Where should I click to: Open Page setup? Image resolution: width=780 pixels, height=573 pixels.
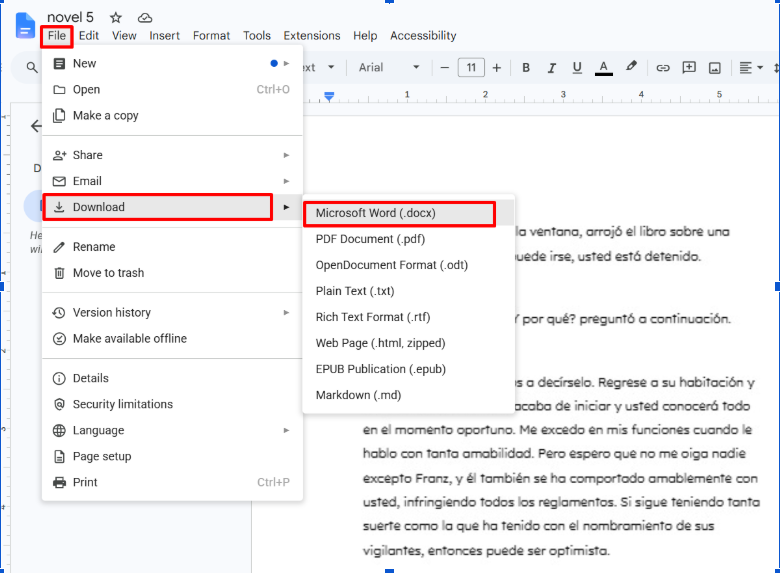tap(172, 456)
